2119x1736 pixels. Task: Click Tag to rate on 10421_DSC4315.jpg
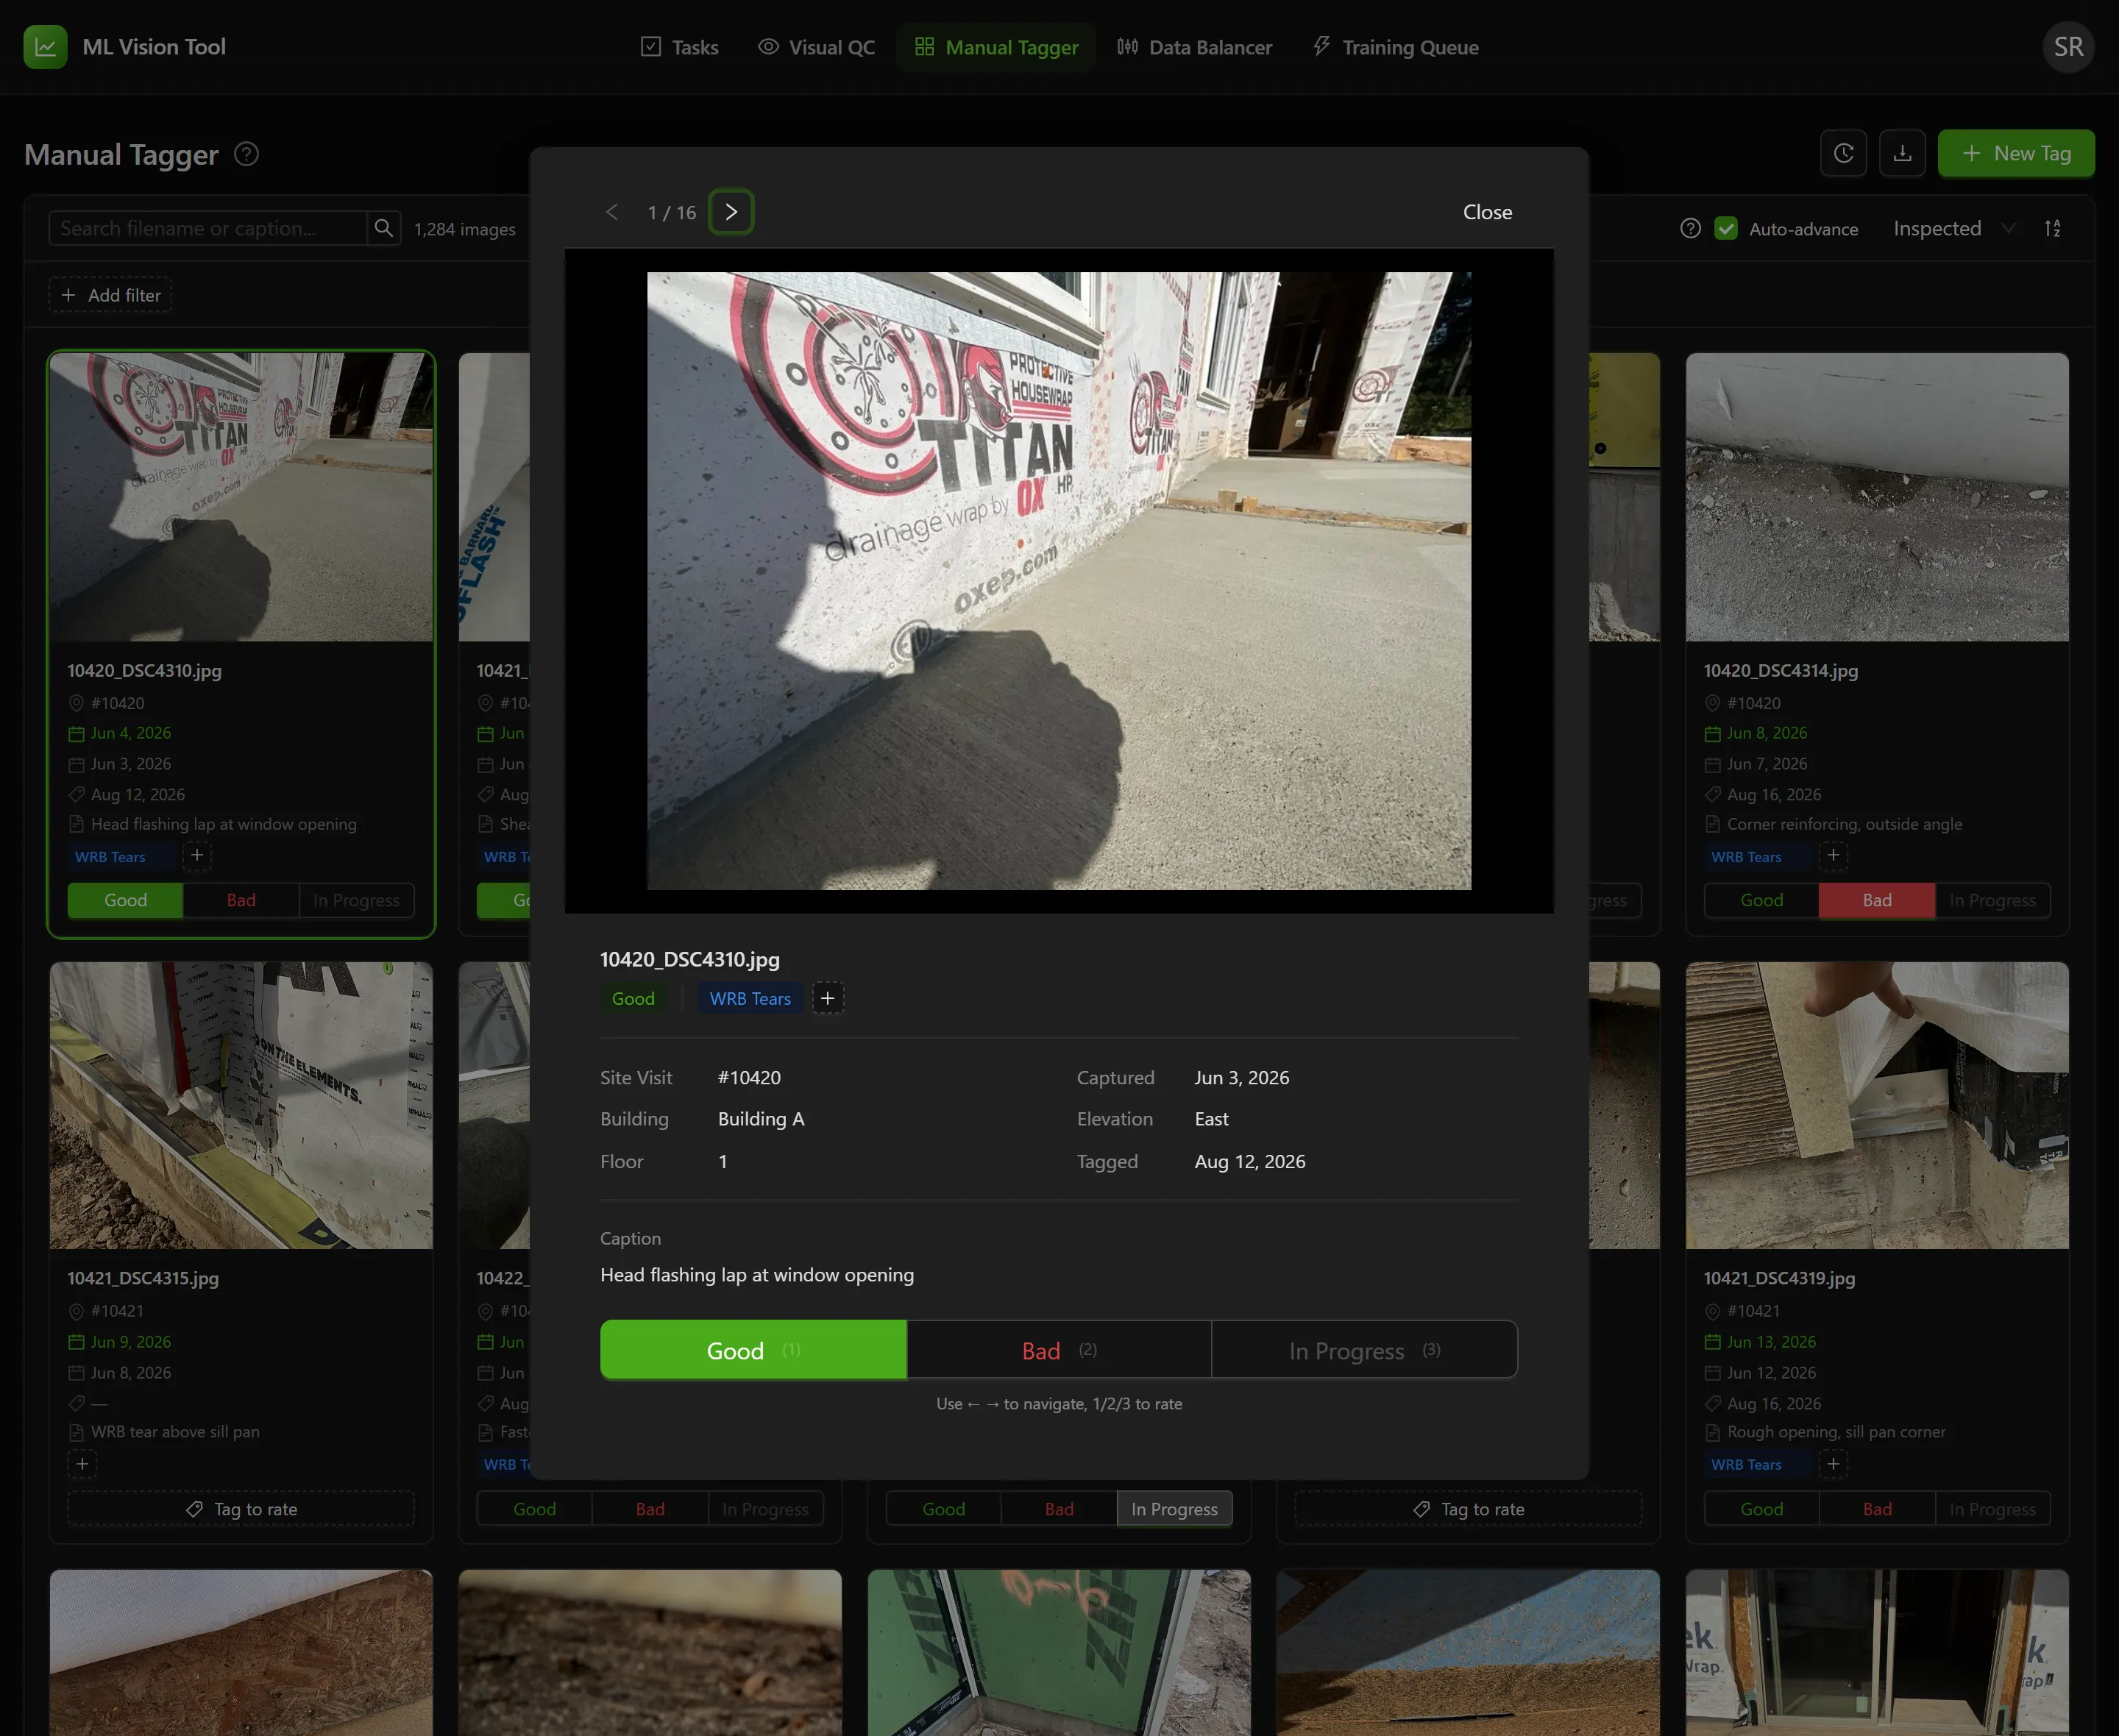pos(241,1509)
